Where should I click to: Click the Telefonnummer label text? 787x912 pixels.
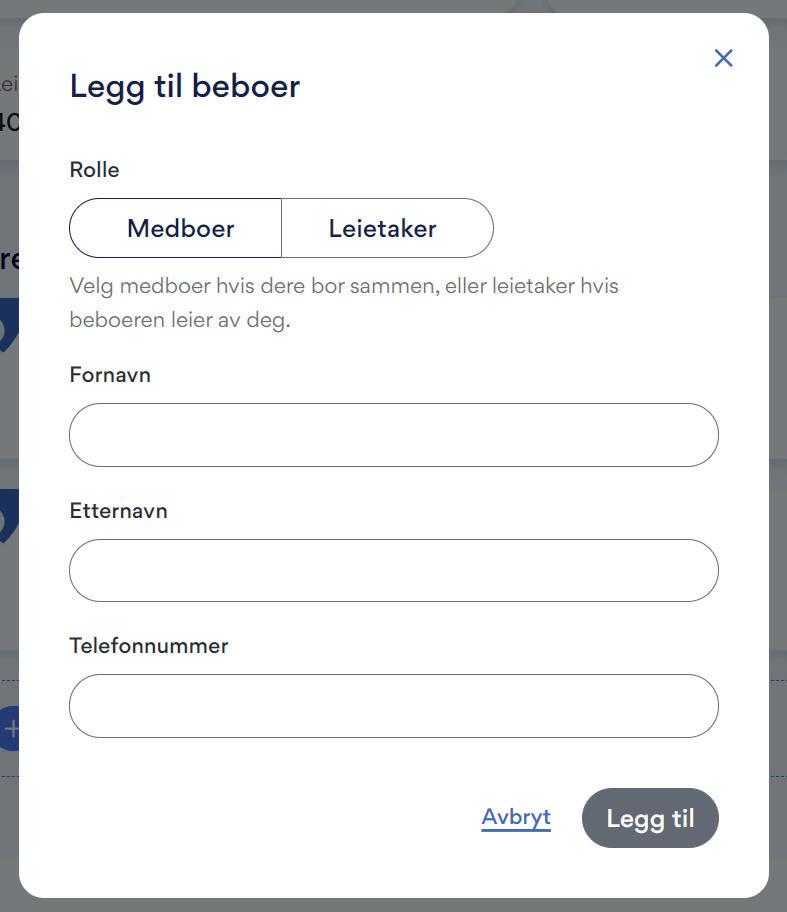[149, 646]
